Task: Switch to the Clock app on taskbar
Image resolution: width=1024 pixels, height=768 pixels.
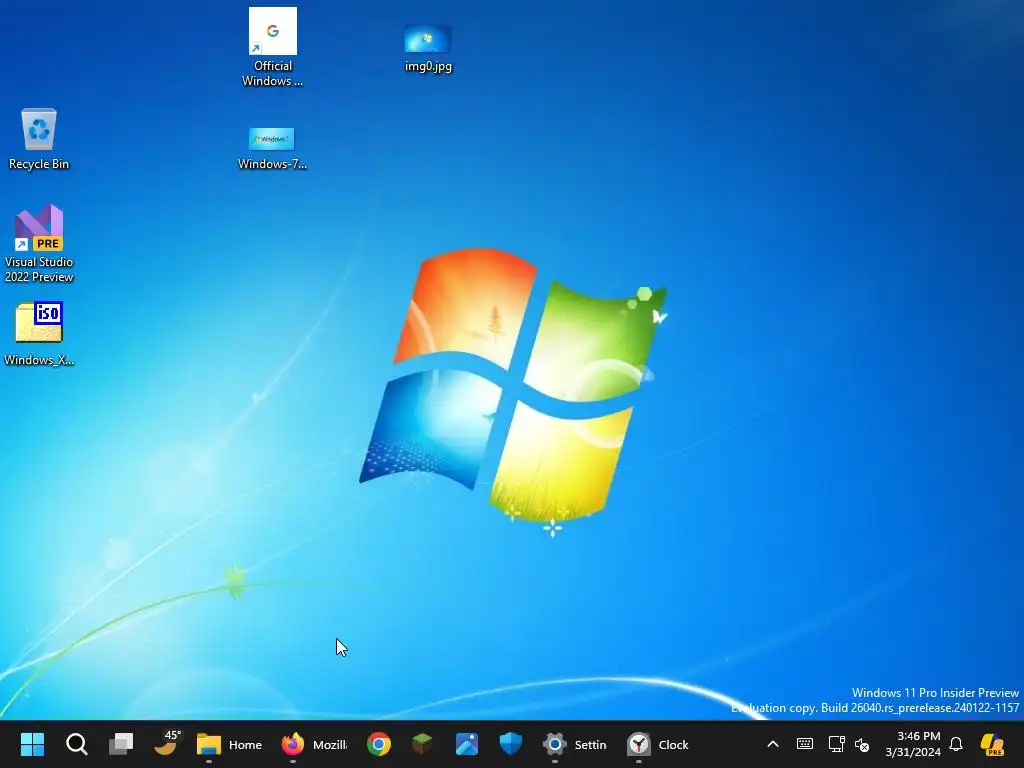Action: (658, 744)
